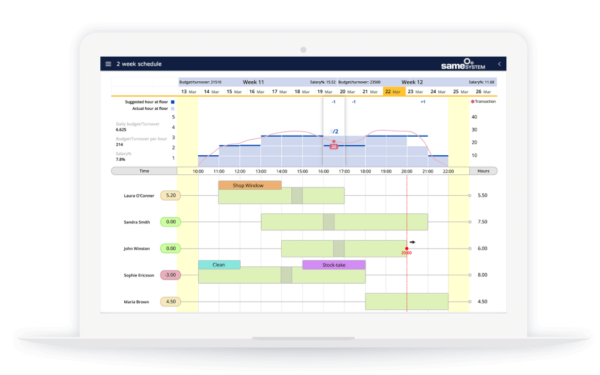The image size is (600, 375).
Task: Select 17 Mar in the date row
Action: tap(279, 92)
